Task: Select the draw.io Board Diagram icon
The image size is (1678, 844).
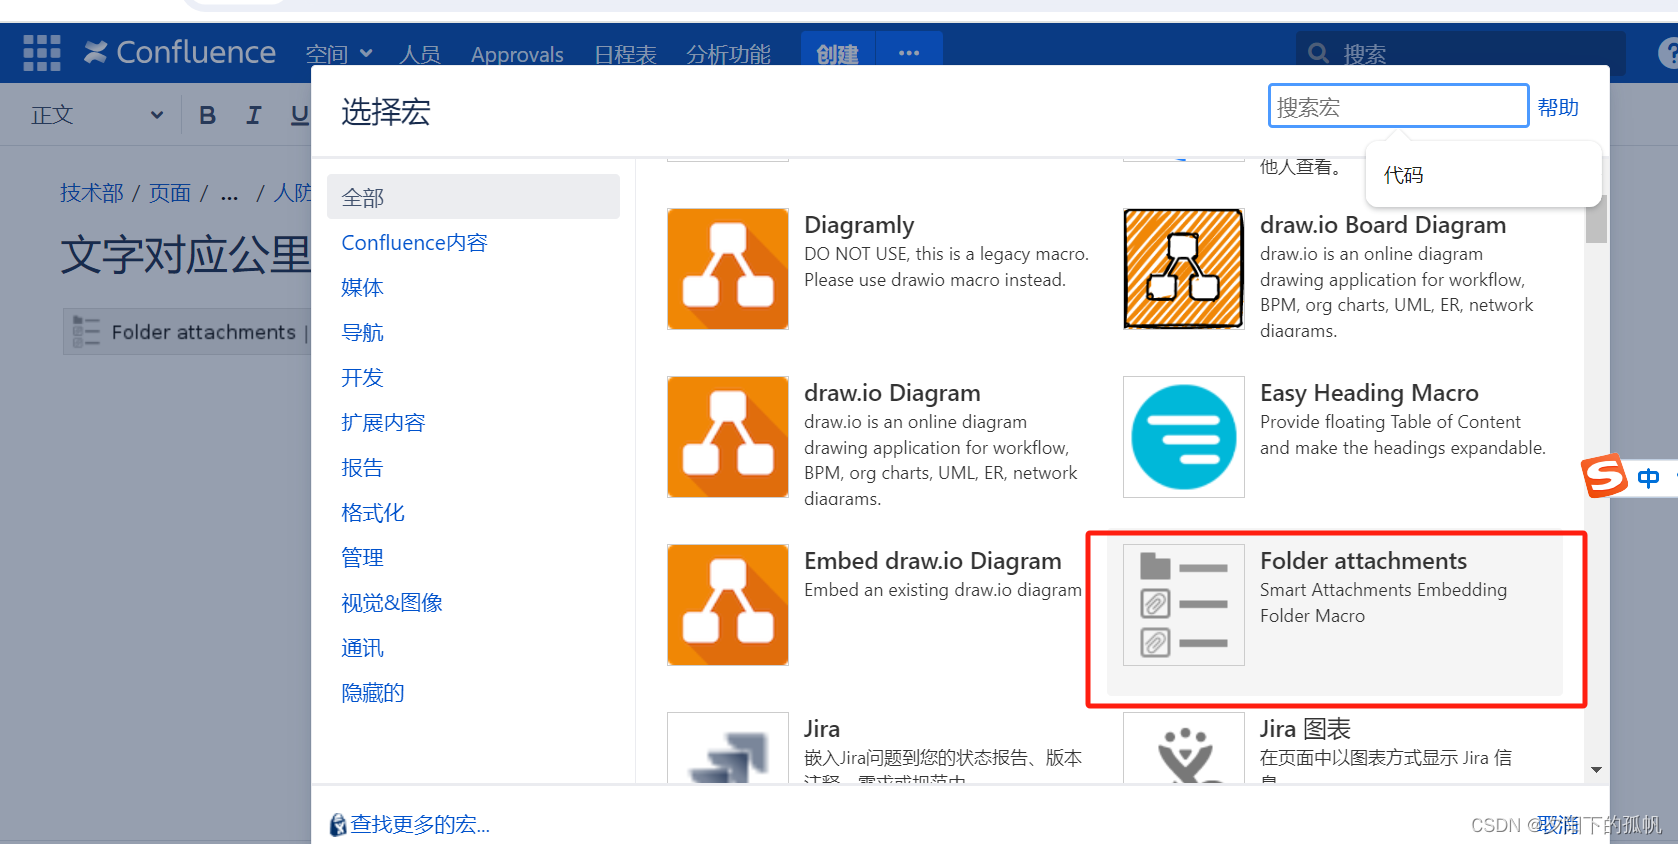Action: click(1184, 269)
